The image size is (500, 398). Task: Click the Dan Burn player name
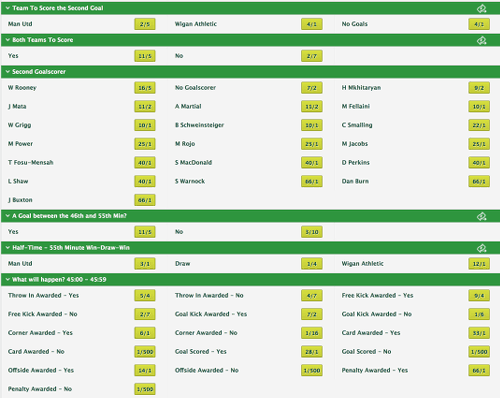(x=355, y=181)
